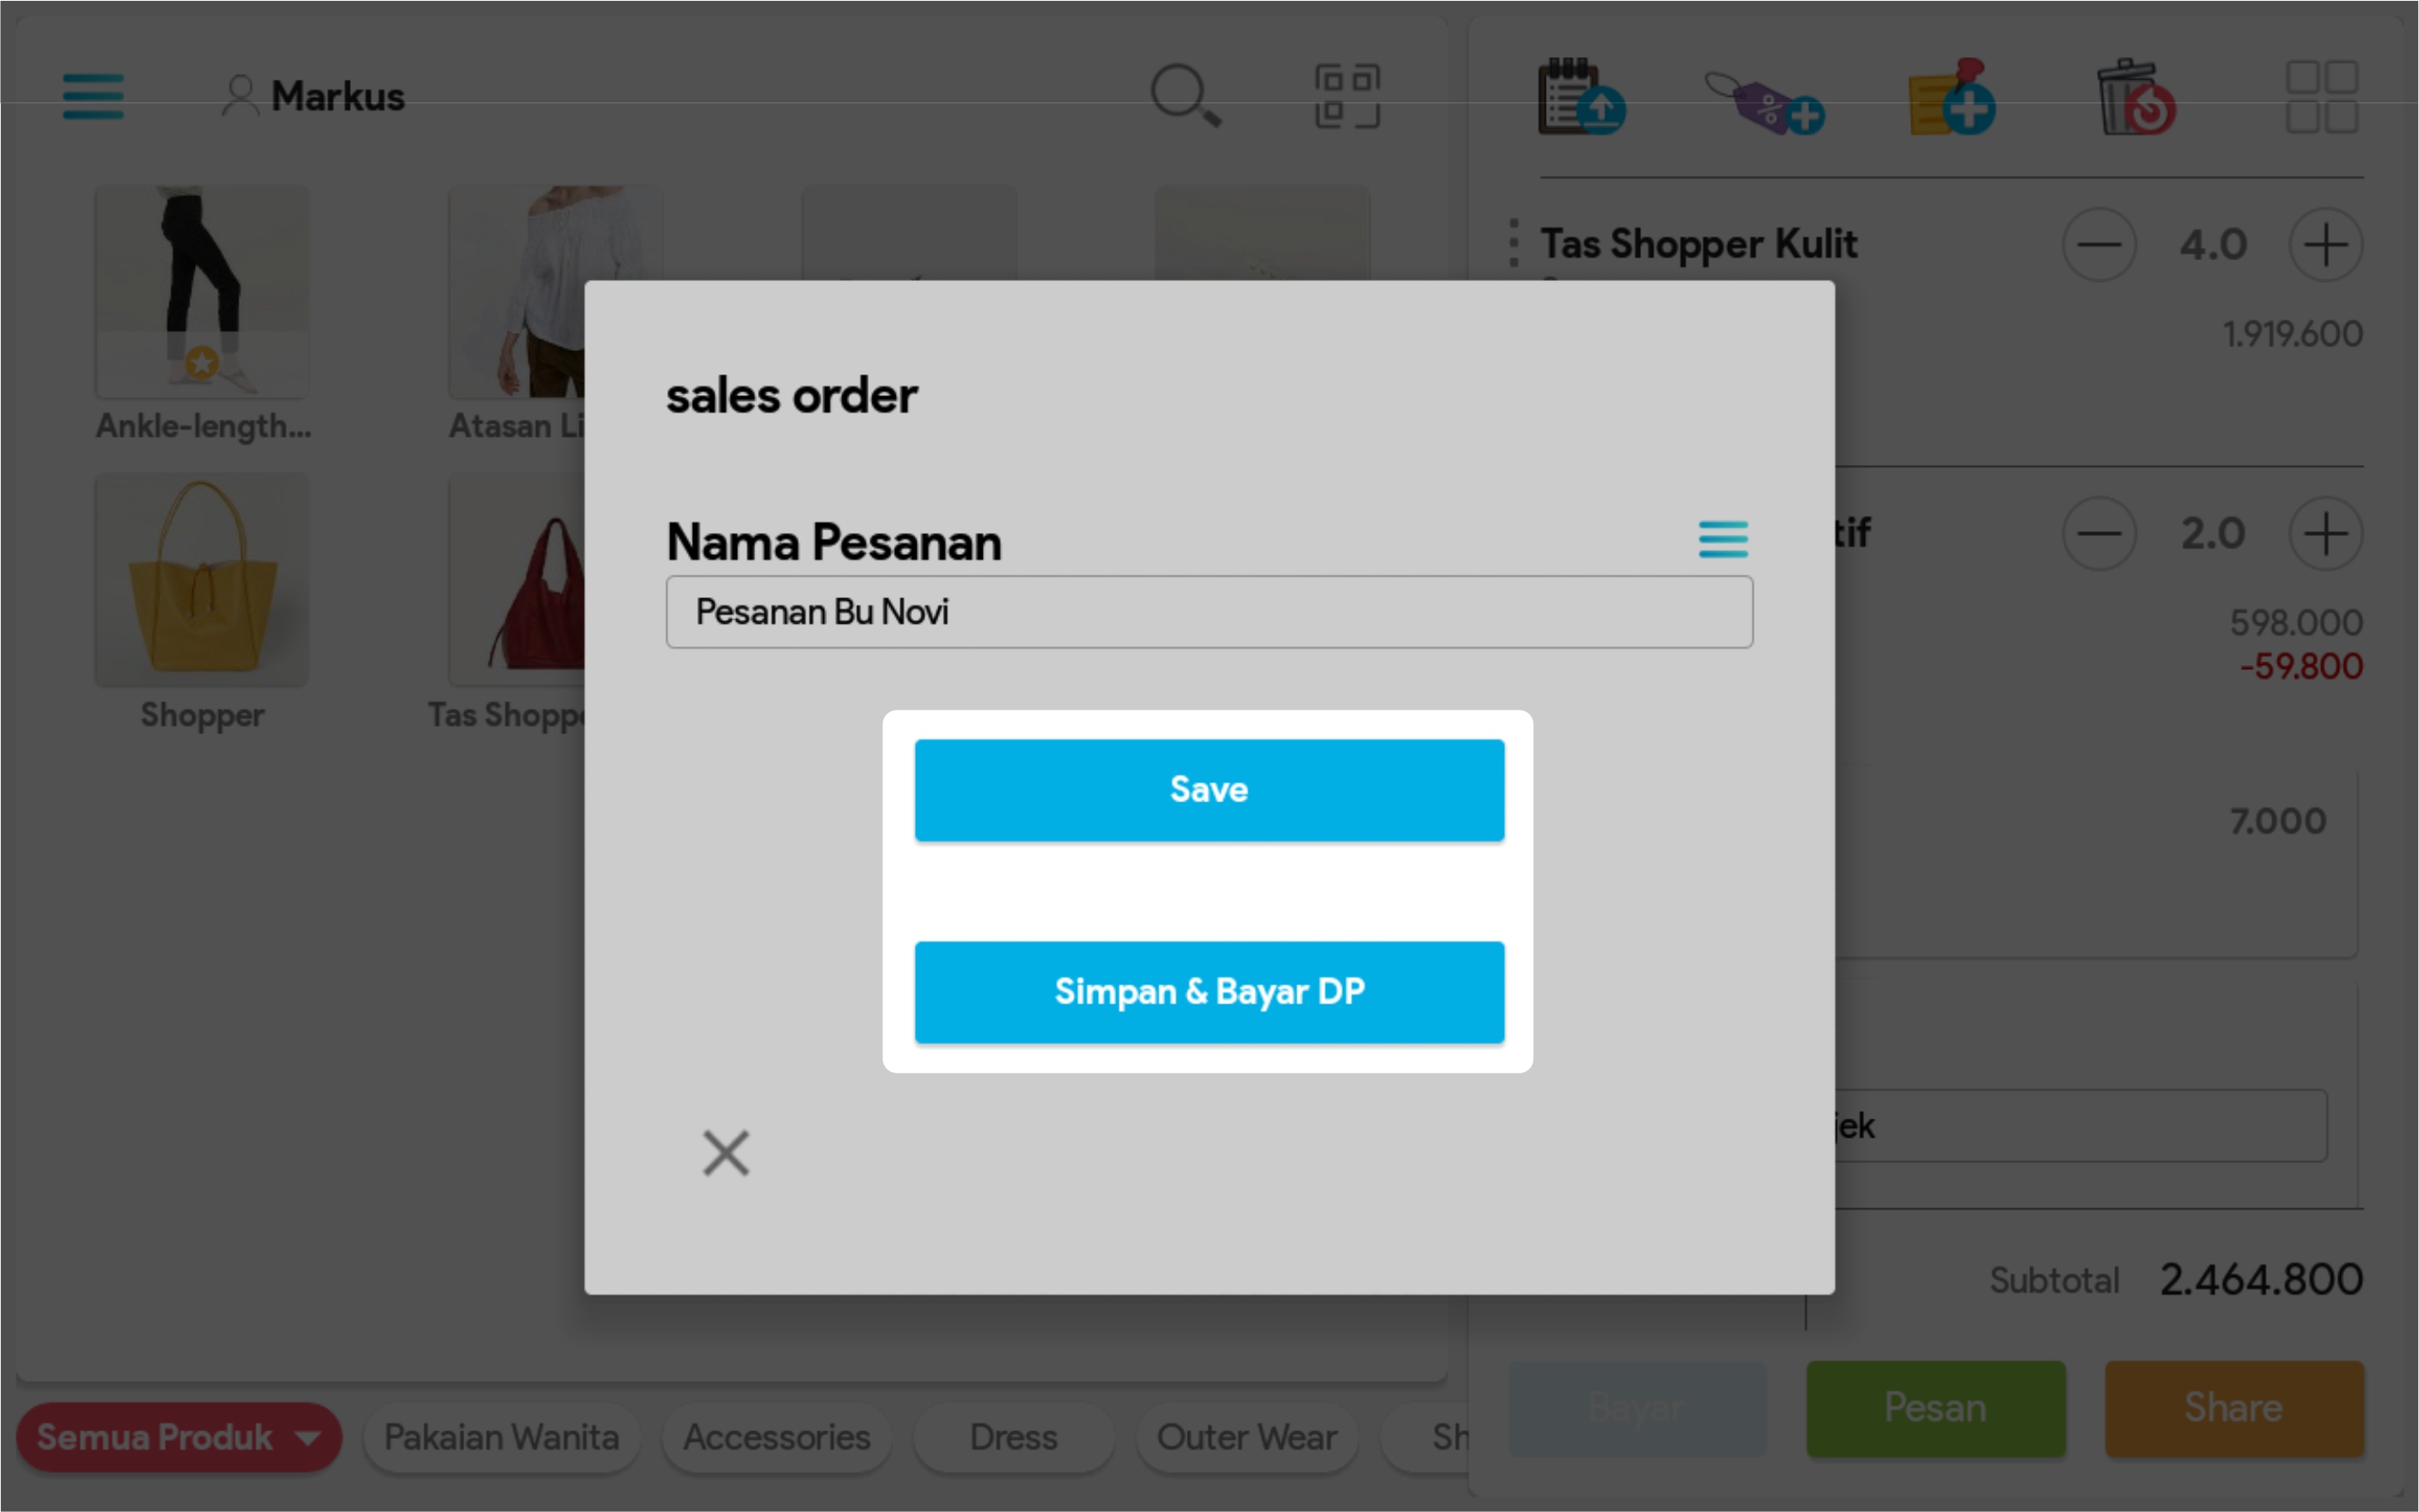Increase Tas Shopper Kulit quantity
This screenshot has width=2419, height=1512.
point(2326,245)
